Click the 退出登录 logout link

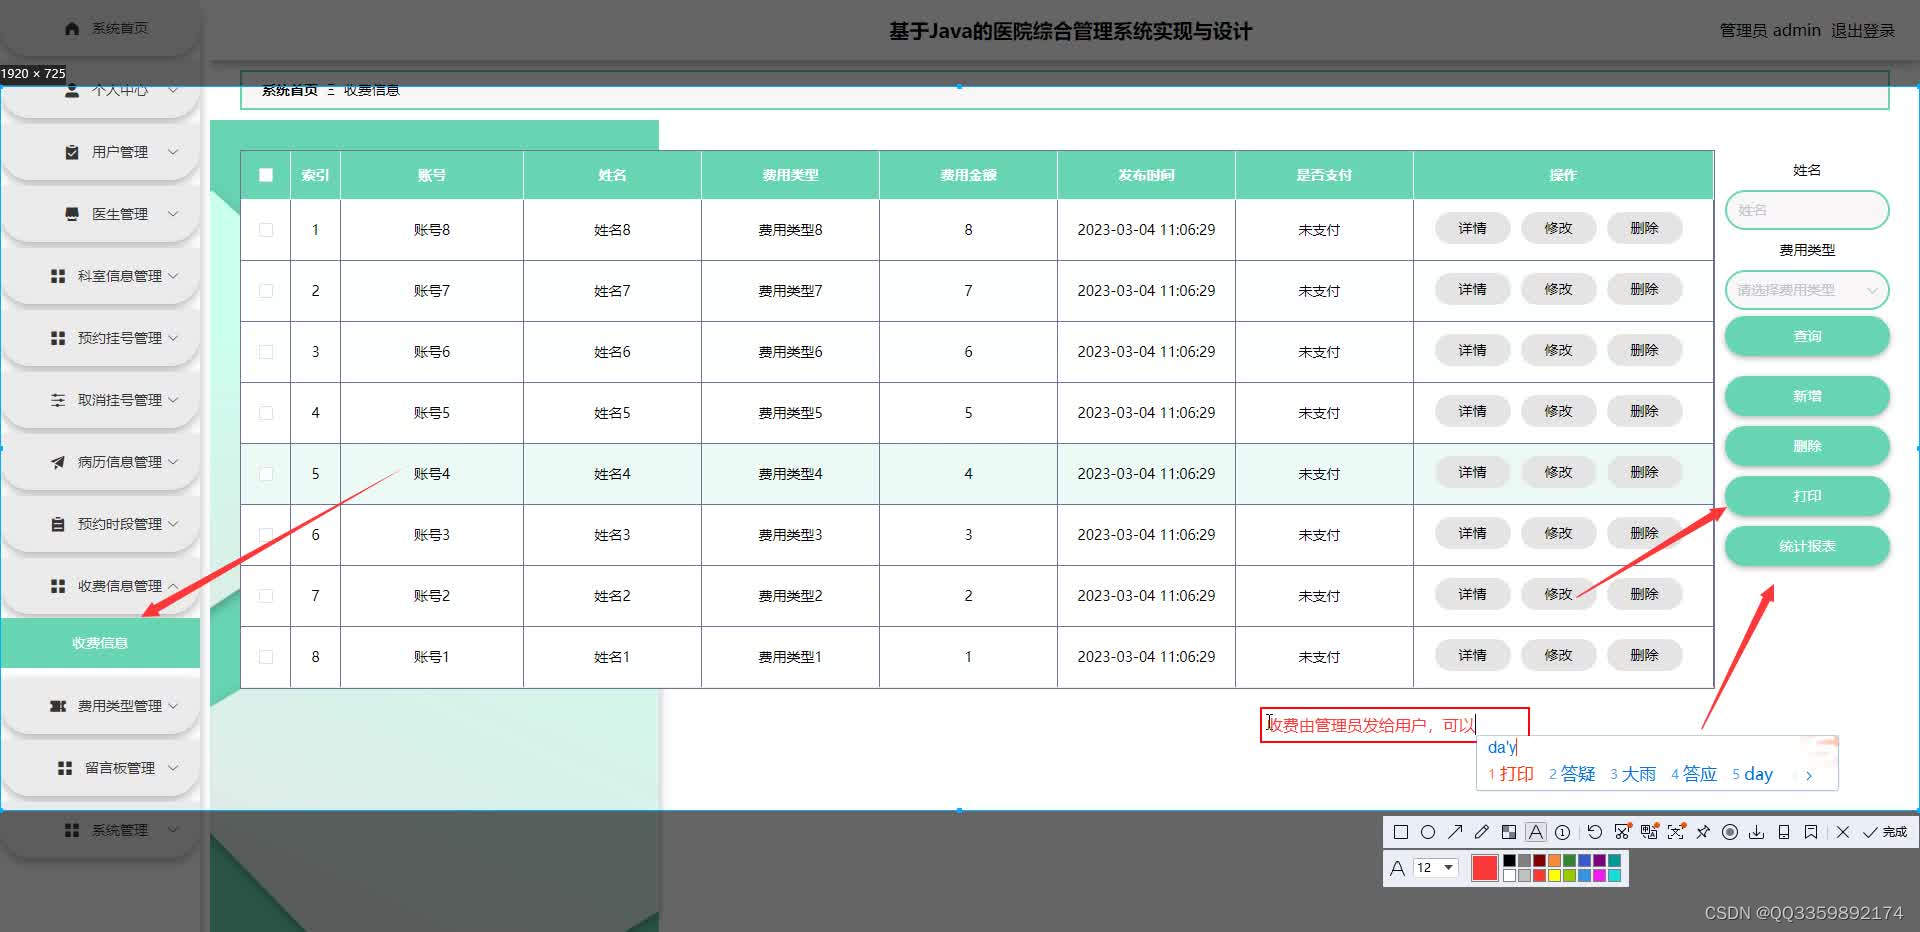click(1863, 30)
